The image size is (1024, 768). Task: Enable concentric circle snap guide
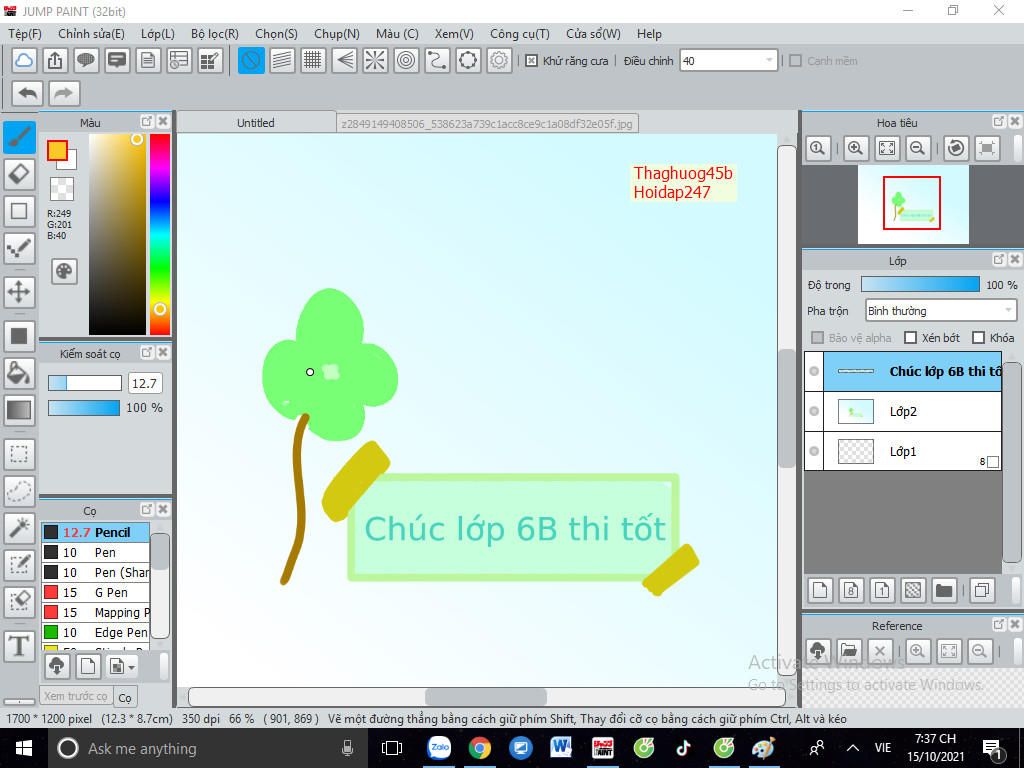pyautogui.click(x=406, y=61)
